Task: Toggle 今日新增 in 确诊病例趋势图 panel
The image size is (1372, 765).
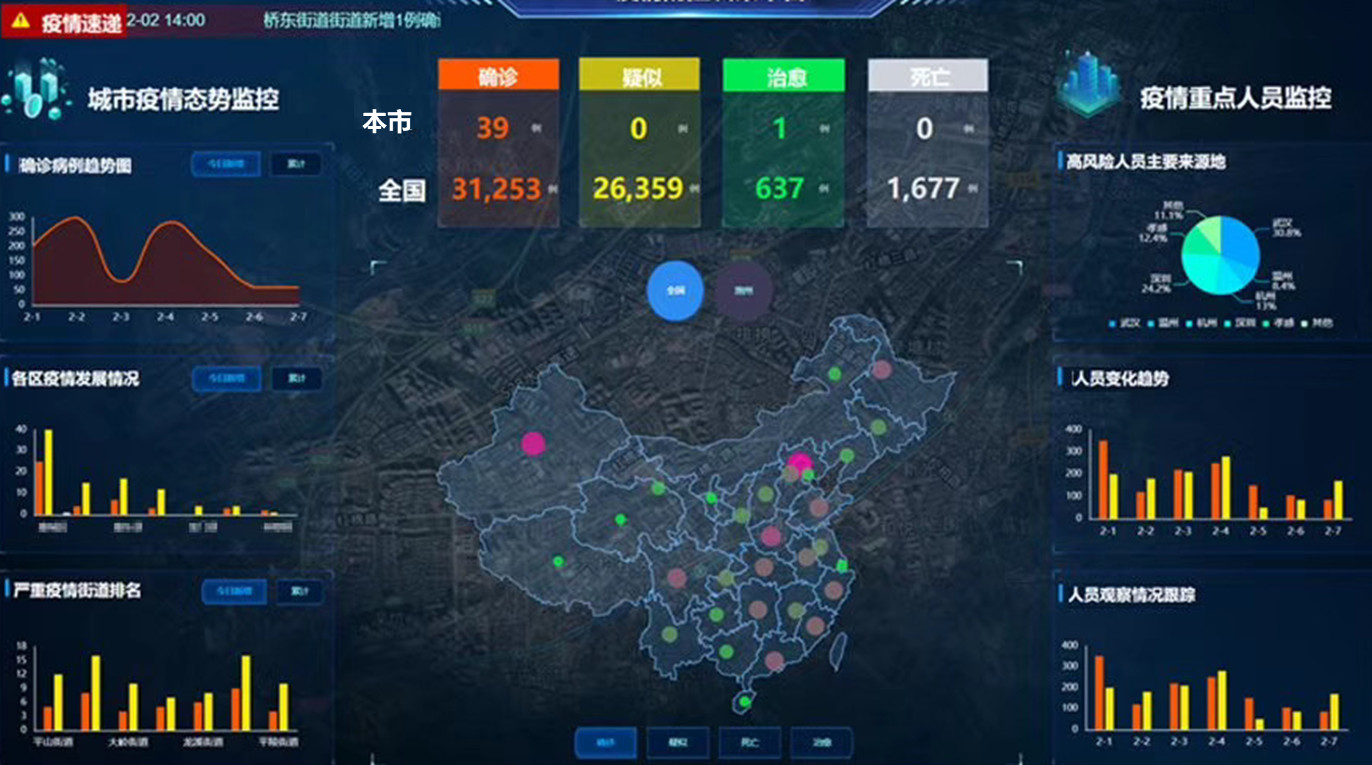Action: [x=226, y=164]
